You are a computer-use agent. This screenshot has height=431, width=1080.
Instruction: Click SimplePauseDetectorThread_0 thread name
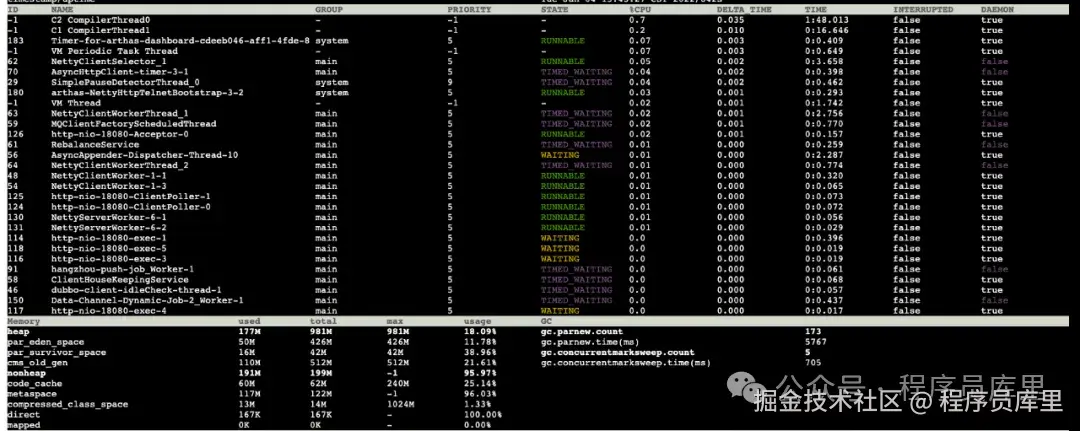[125, 83]
